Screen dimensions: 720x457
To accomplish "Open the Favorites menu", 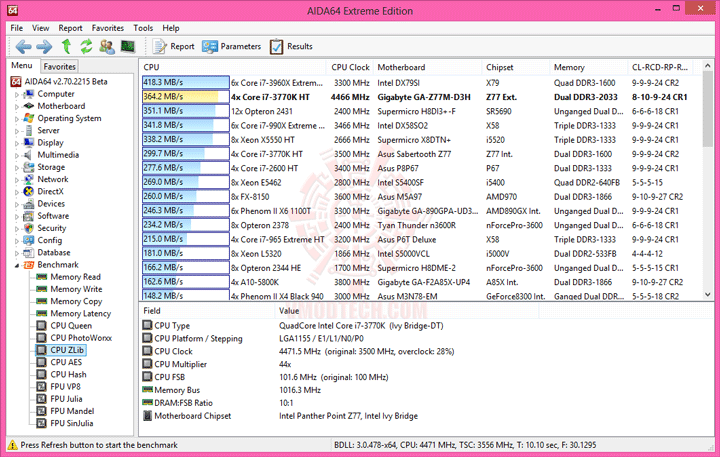I will pyautogui.click(x=108, y=28).
